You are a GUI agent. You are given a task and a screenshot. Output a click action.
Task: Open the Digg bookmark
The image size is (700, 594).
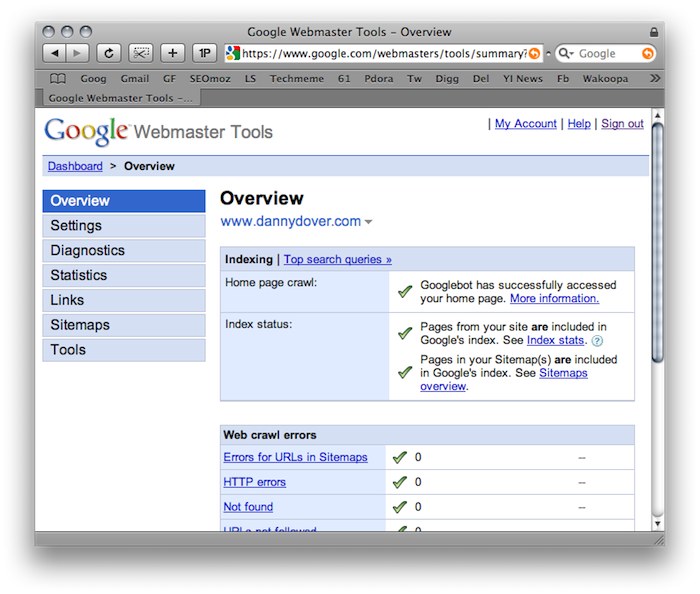click(x=447, y=79)
